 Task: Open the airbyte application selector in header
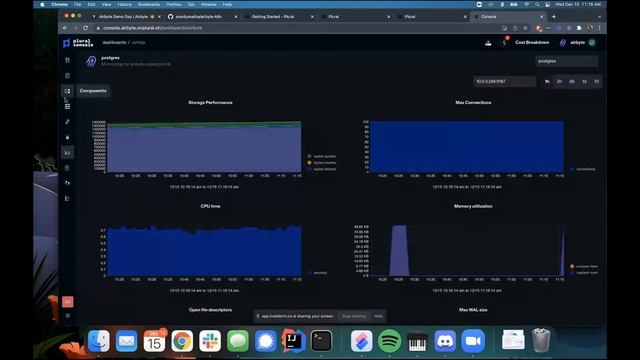pos(573,42)
